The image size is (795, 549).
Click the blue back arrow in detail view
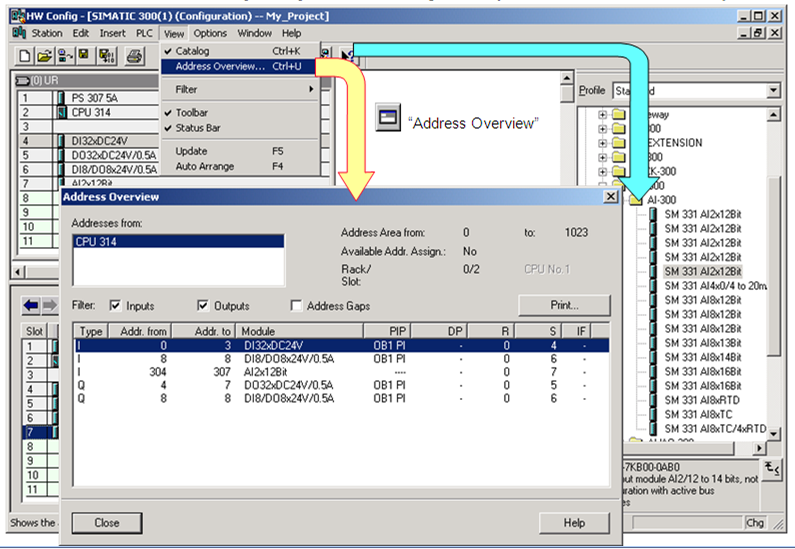tap(31, 305)
